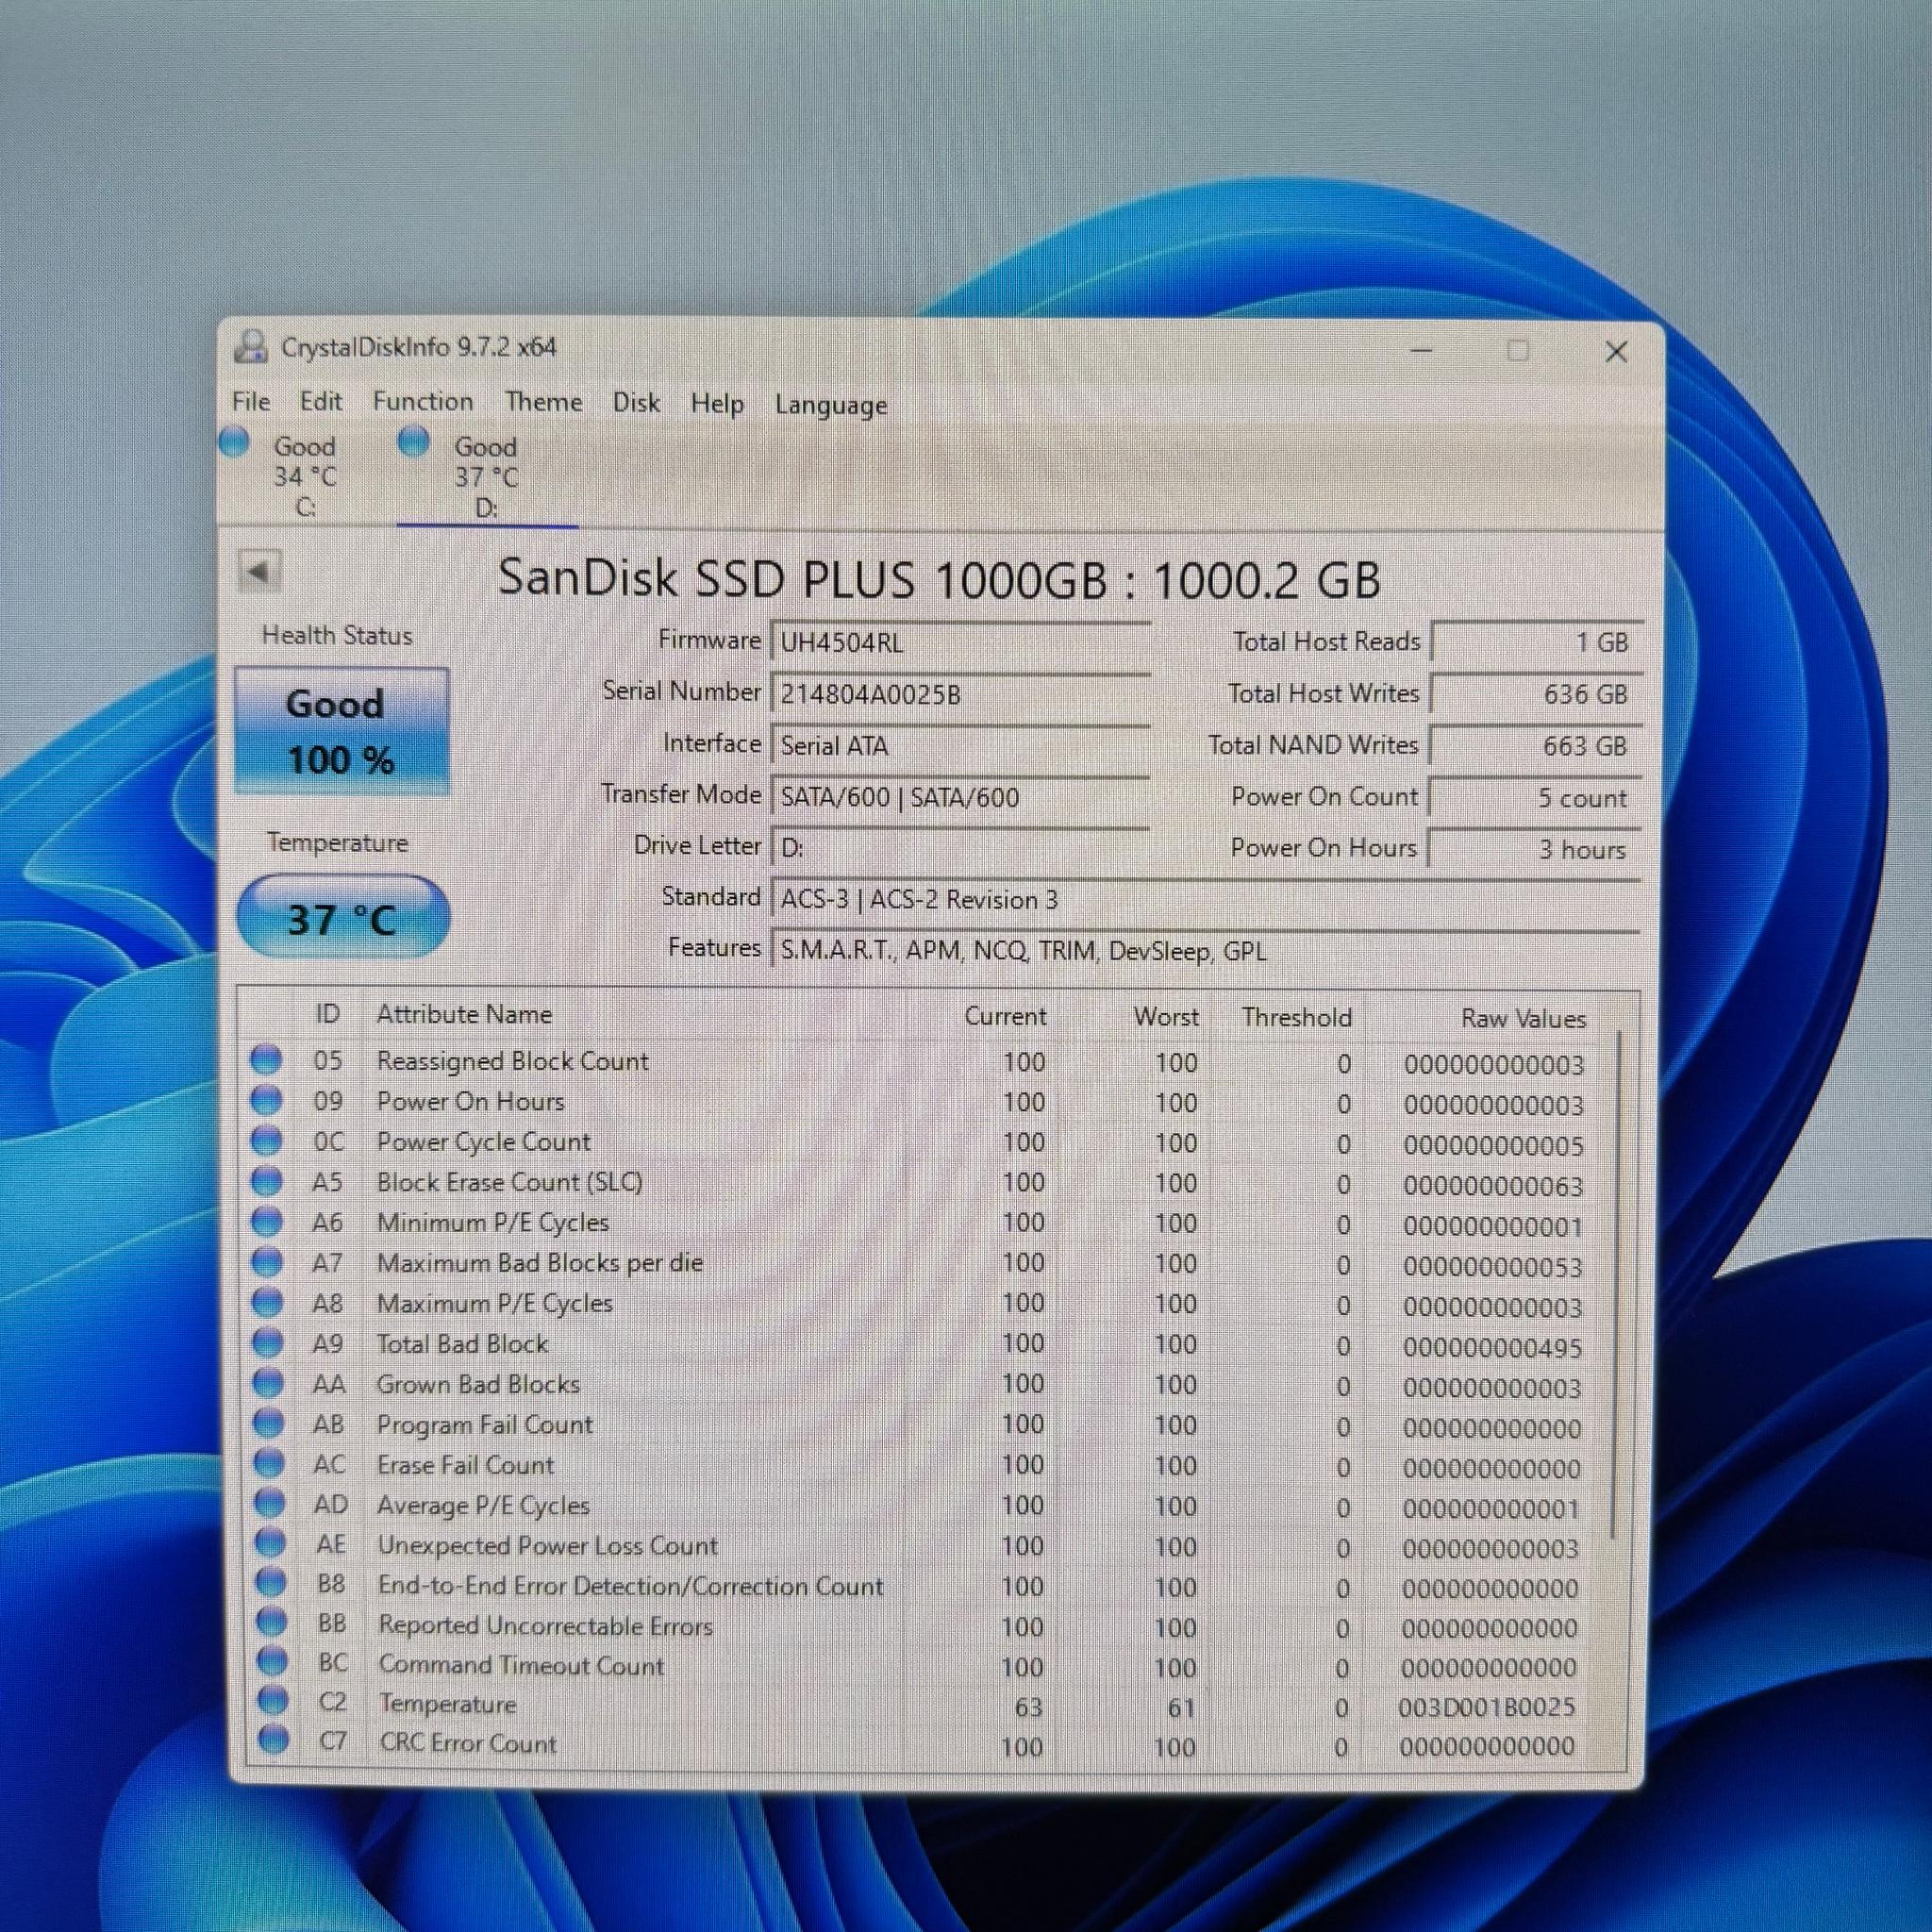Click the D: drive status orb
1932x1932 pixels.
[414, 441]
